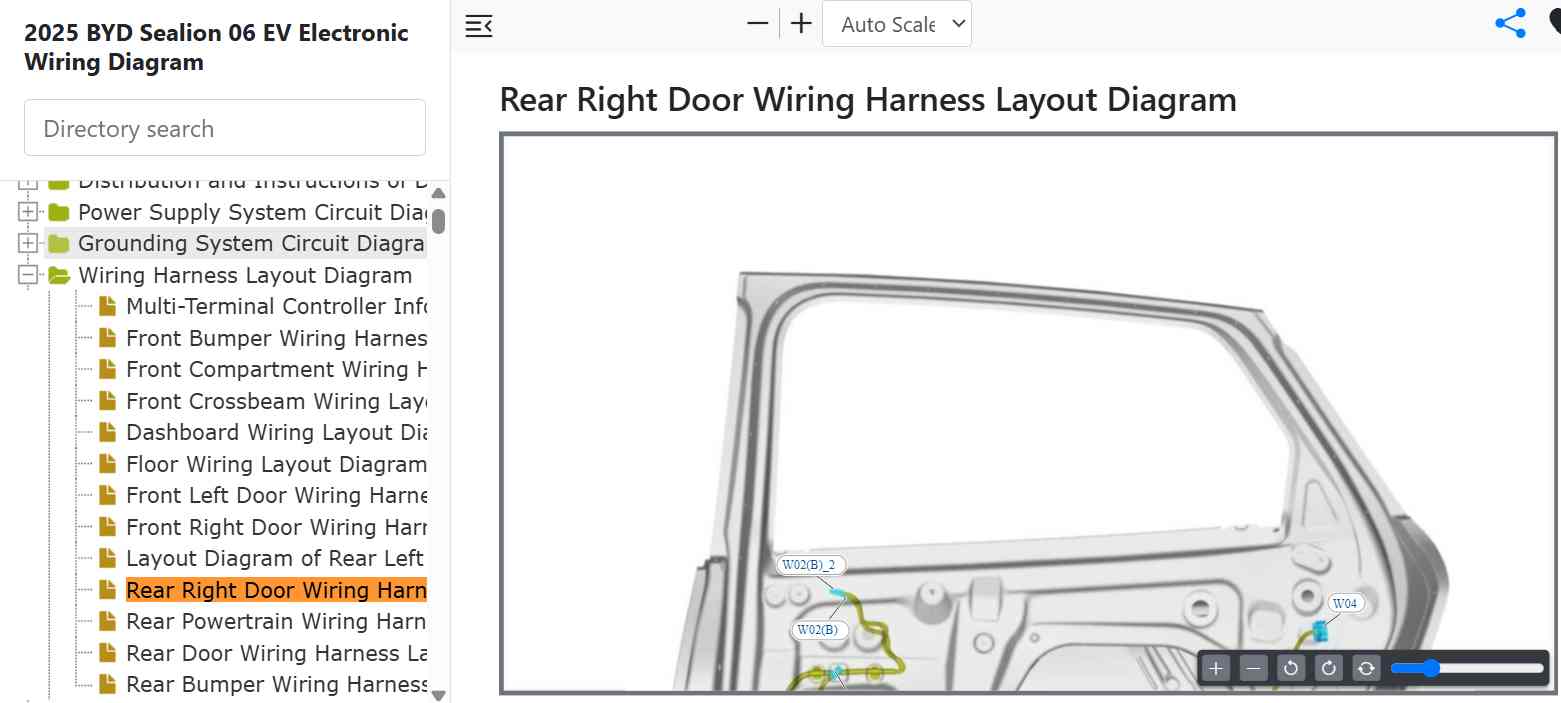The height and width of the screenshot is (703, 1561).
Task: Click the W02(B) connector label
Action: pos(820,630)
